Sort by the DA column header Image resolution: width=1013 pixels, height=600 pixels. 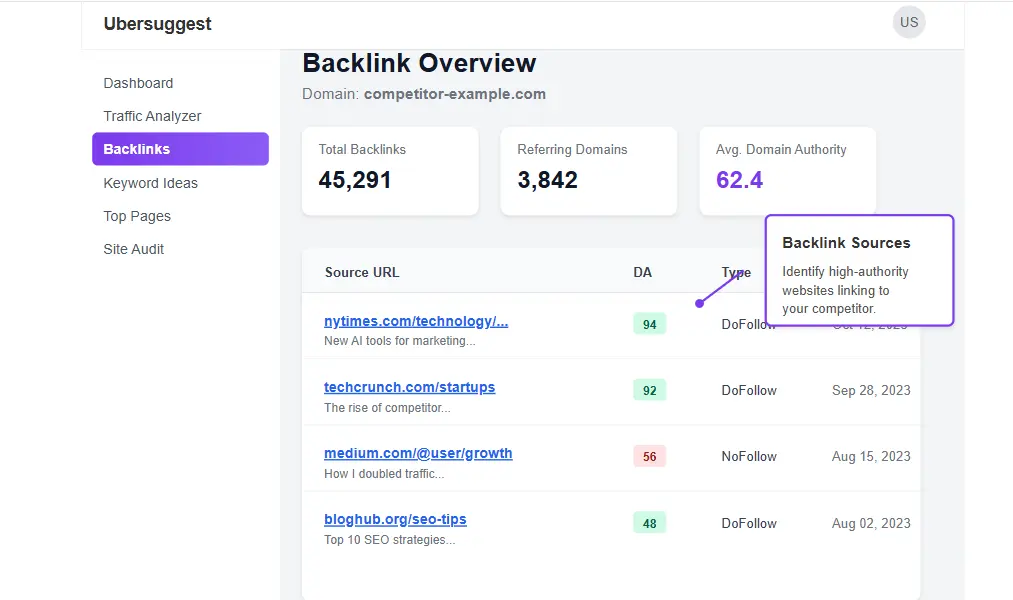(642, 272)
